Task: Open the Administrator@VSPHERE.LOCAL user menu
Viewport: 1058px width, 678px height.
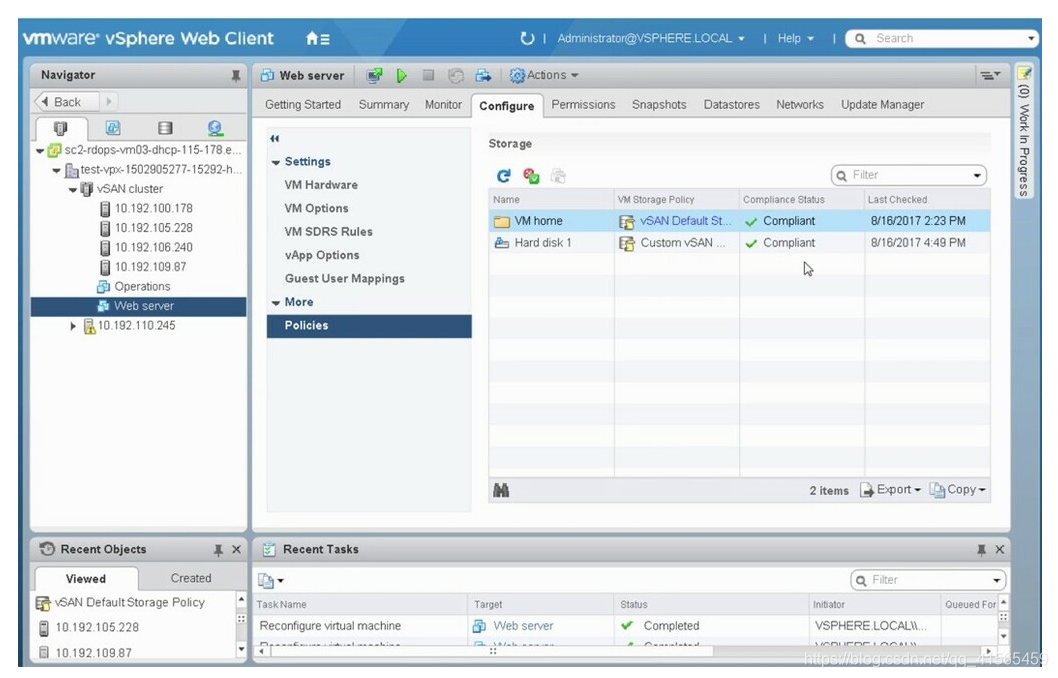Action: point(650,38)
